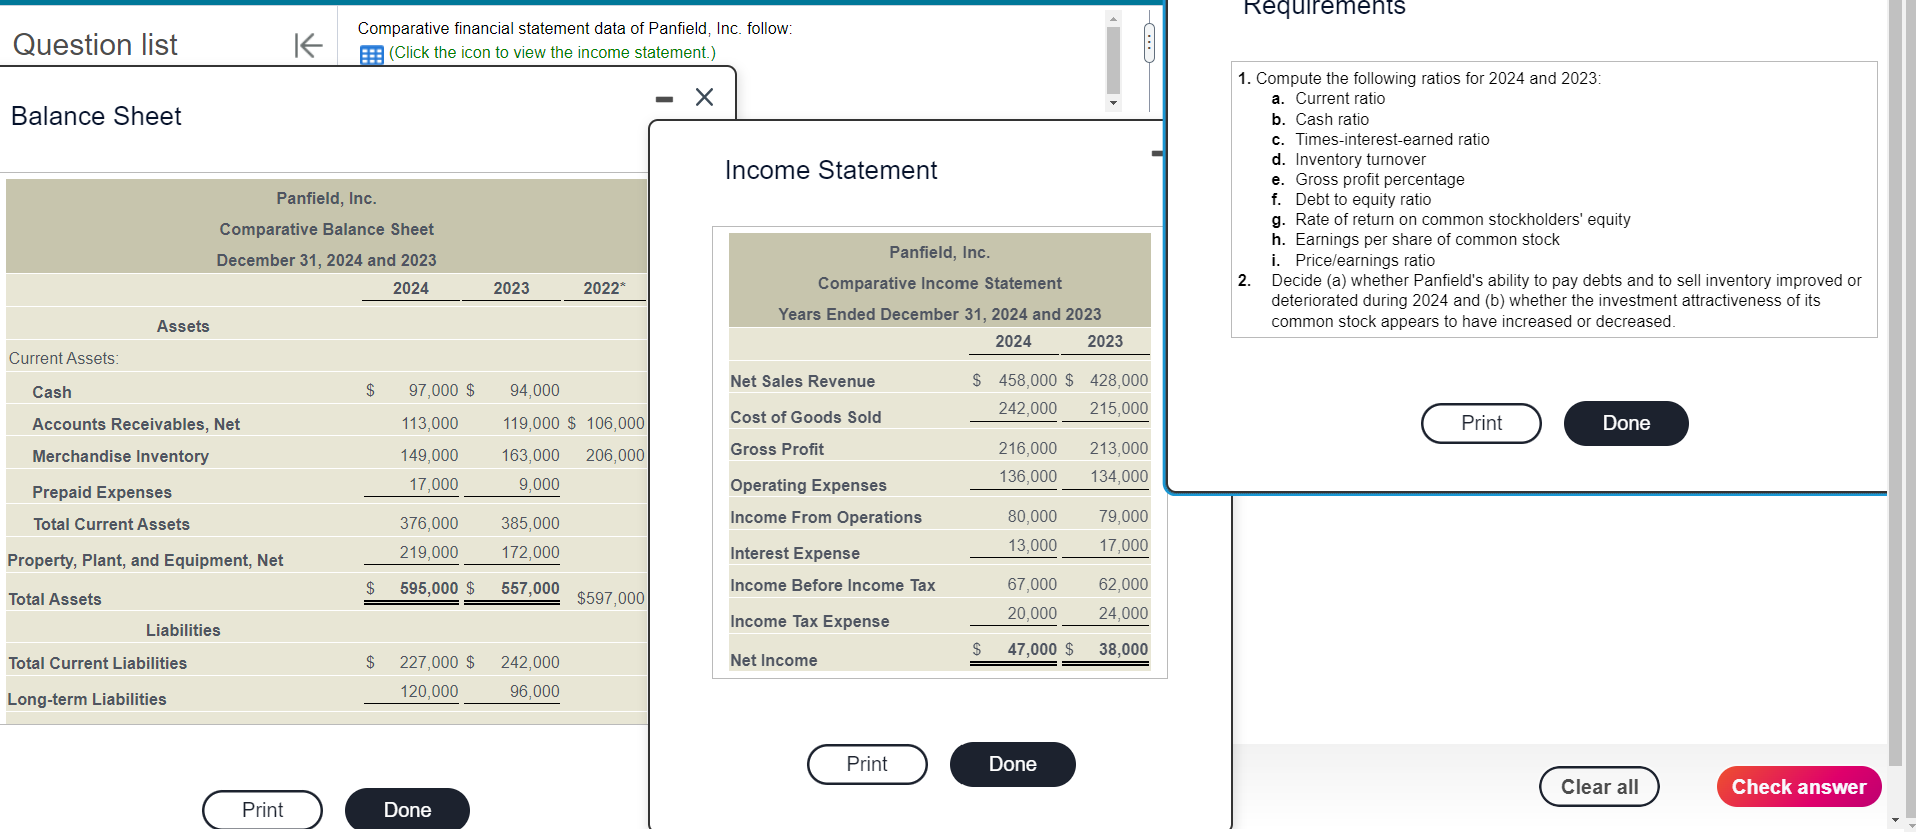The width and height of the screenshot is (1916, 832).
Task: Click Property, Plant, and Equipment 219,000
Action: click(429, 552)
